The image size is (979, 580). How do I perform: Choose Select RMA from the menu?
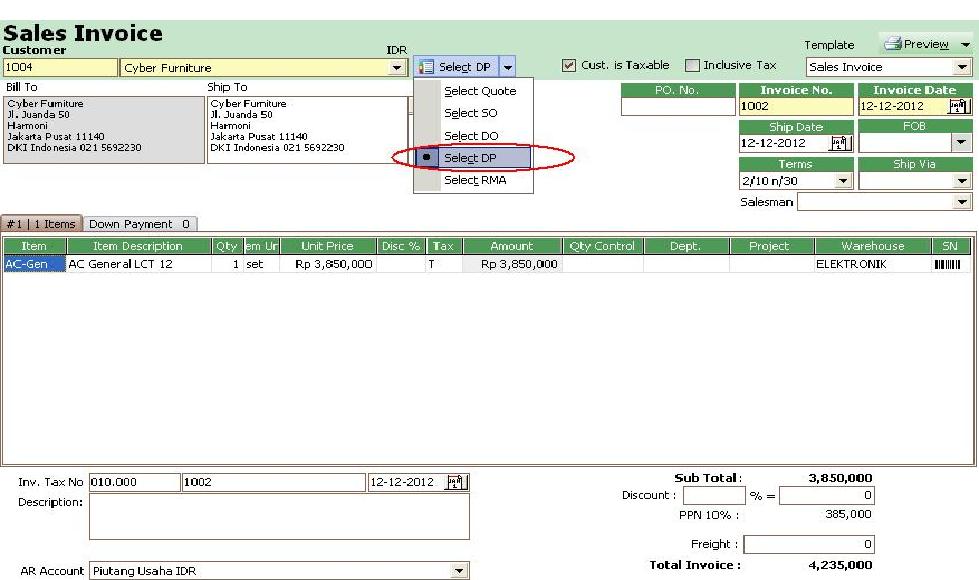pos(474,180)
